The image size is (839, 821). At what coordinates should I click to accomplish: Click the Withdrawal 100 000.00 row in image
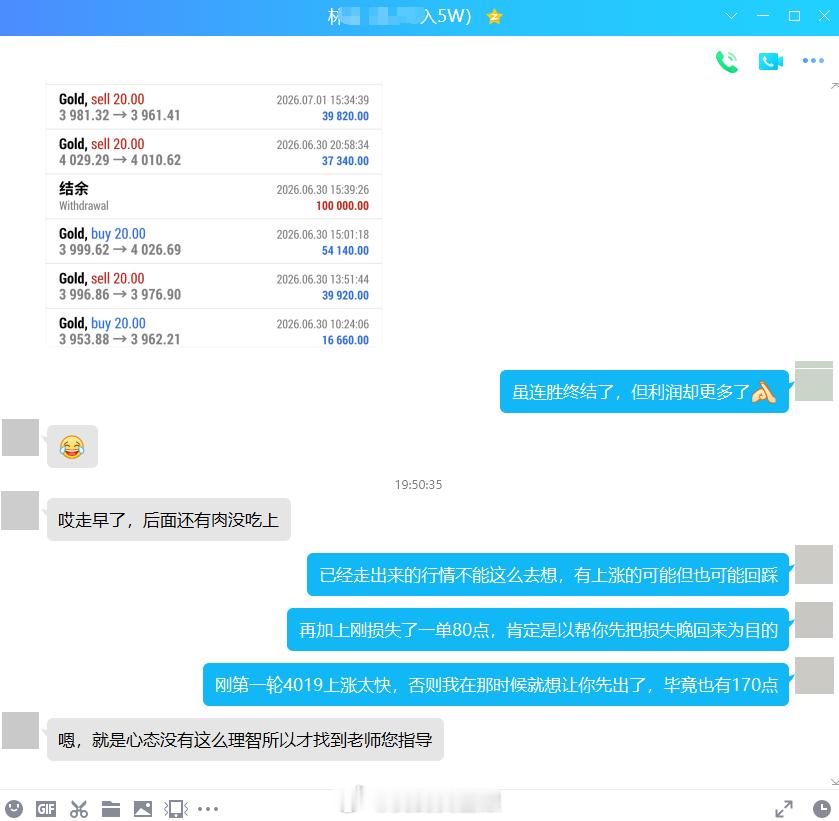click(214, 197)
